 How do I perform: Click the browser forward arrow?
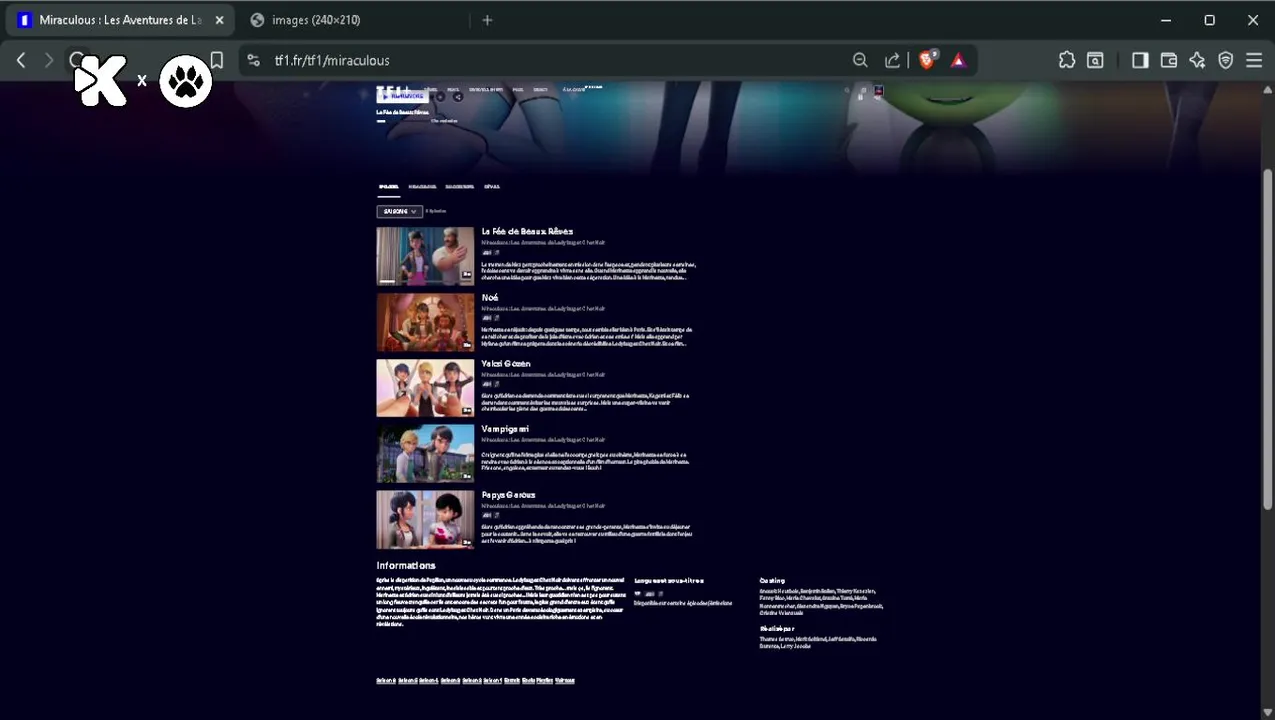pyautogui.click(x=48, y=60)
